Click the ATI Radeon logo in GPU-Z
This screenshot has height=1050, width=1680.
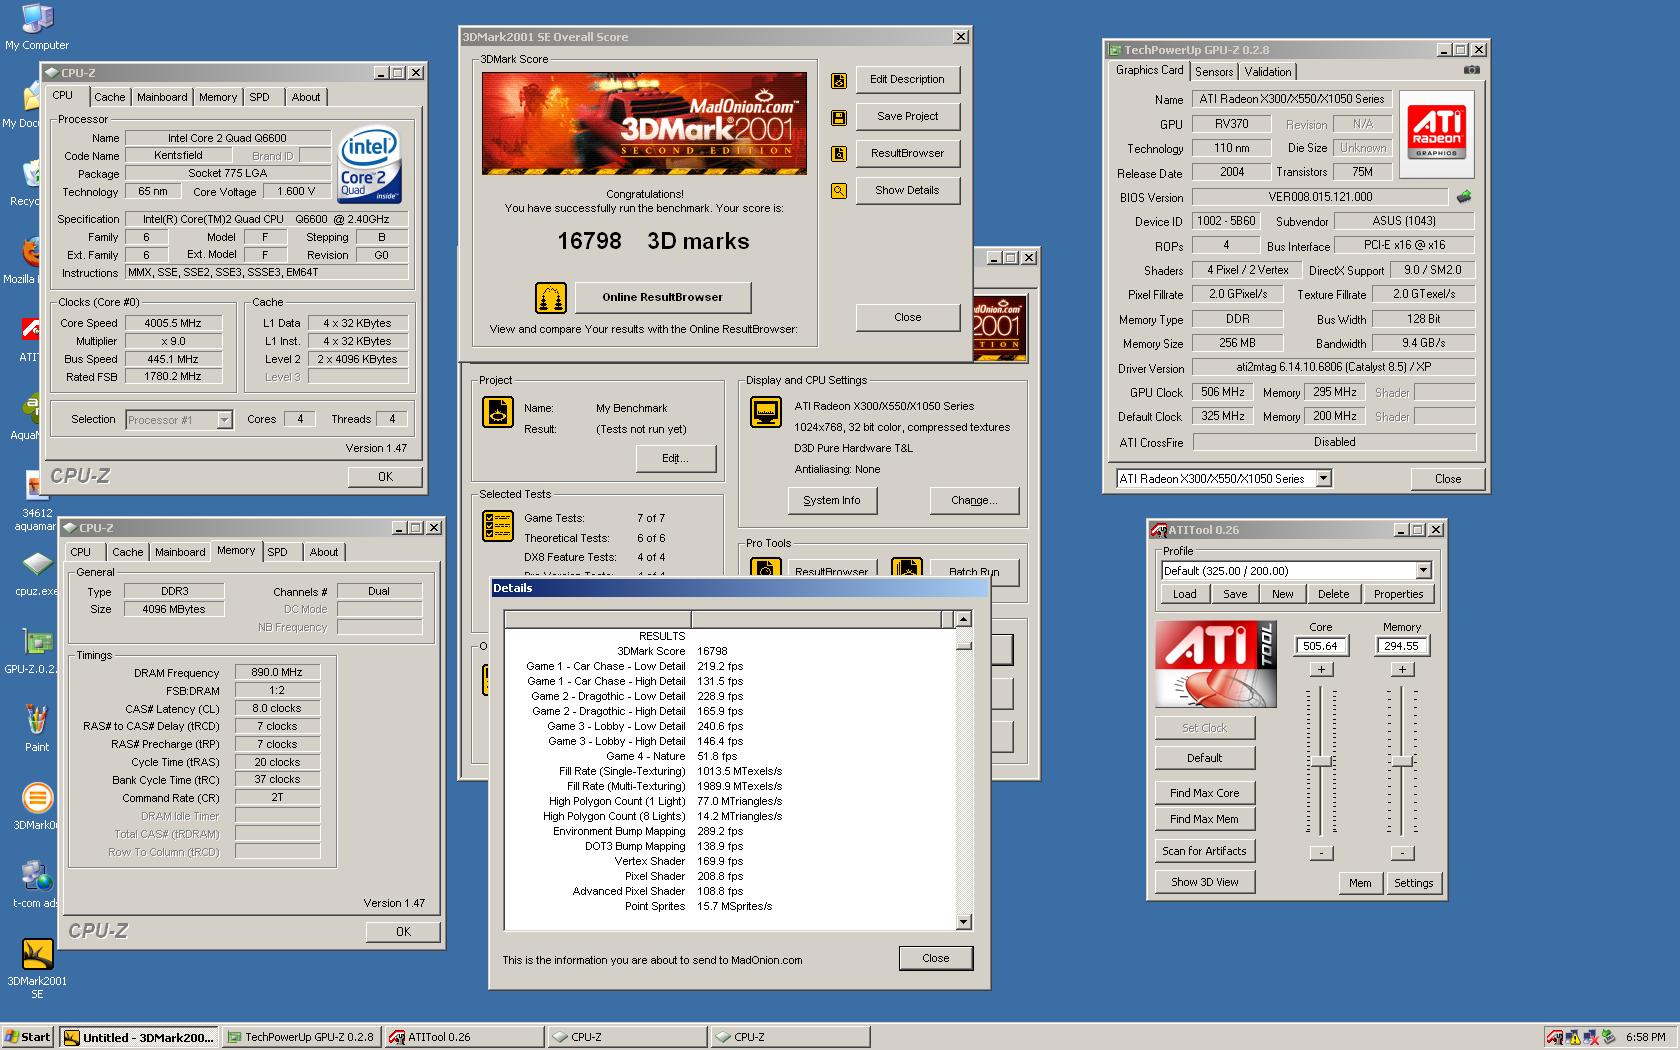coord(1437,133)
